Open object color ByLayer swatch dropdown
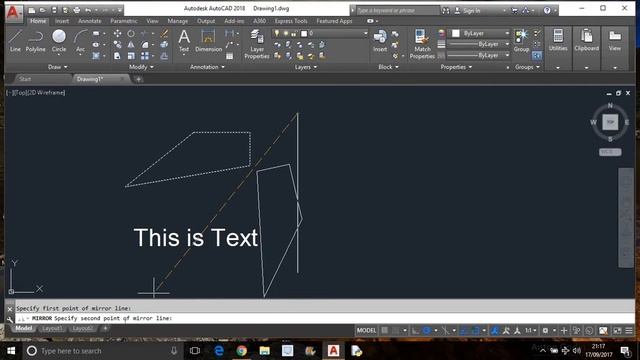640x360 pixels. [x=480, y=33]
